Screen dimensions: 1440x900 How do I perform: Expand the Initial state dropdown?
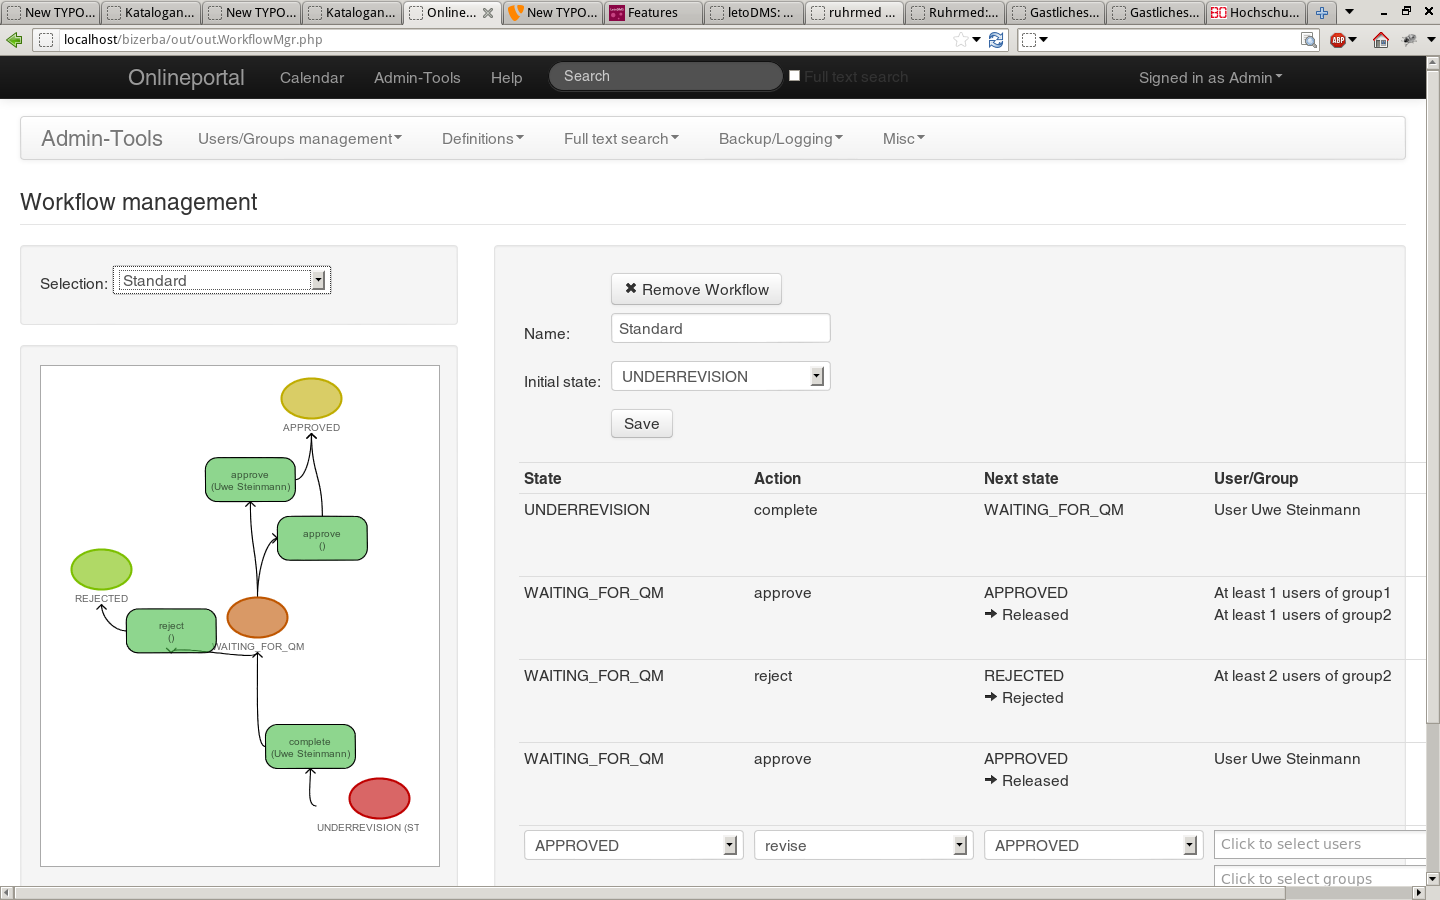tap(720, 377)
